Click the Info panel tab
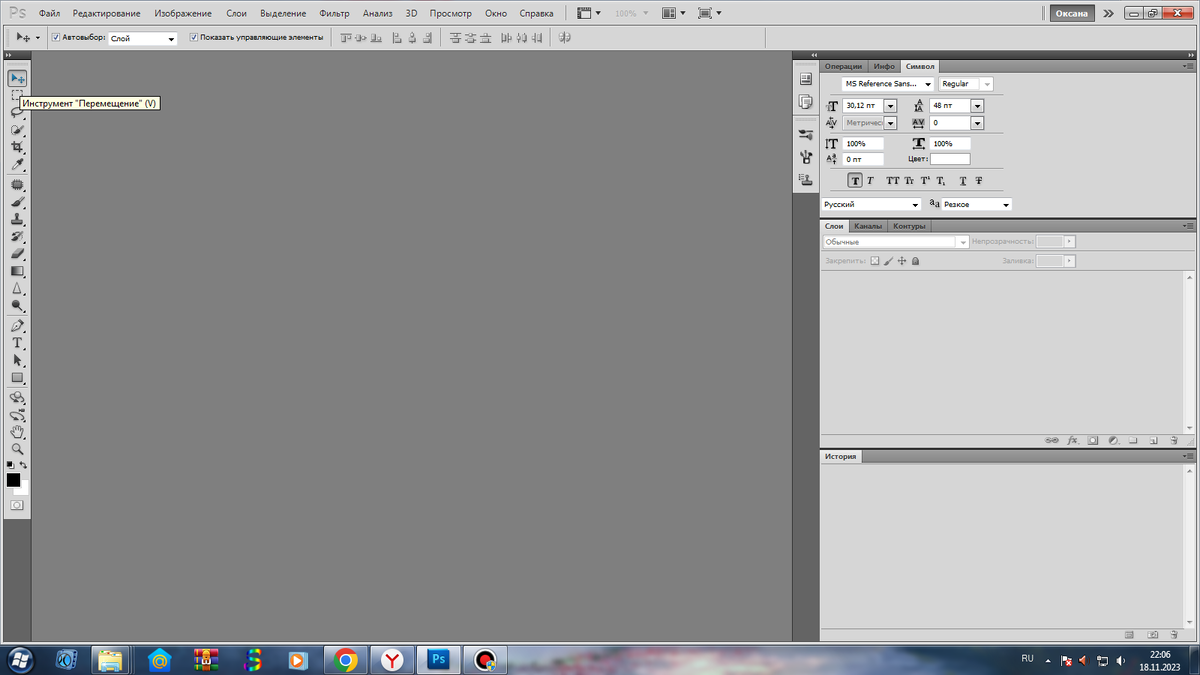This screenshot has width=1200, height=675. click(884, 66)
